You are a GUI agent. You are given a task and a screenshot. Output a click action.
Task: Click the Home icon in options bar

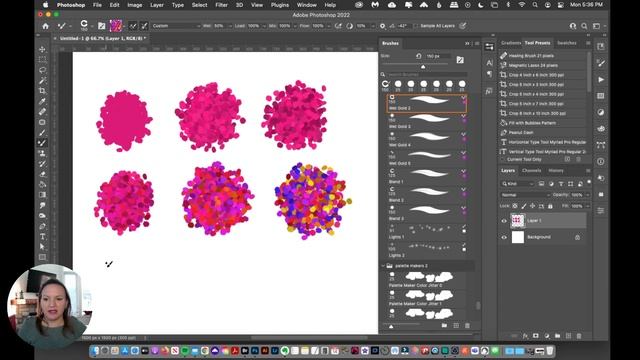45,26
